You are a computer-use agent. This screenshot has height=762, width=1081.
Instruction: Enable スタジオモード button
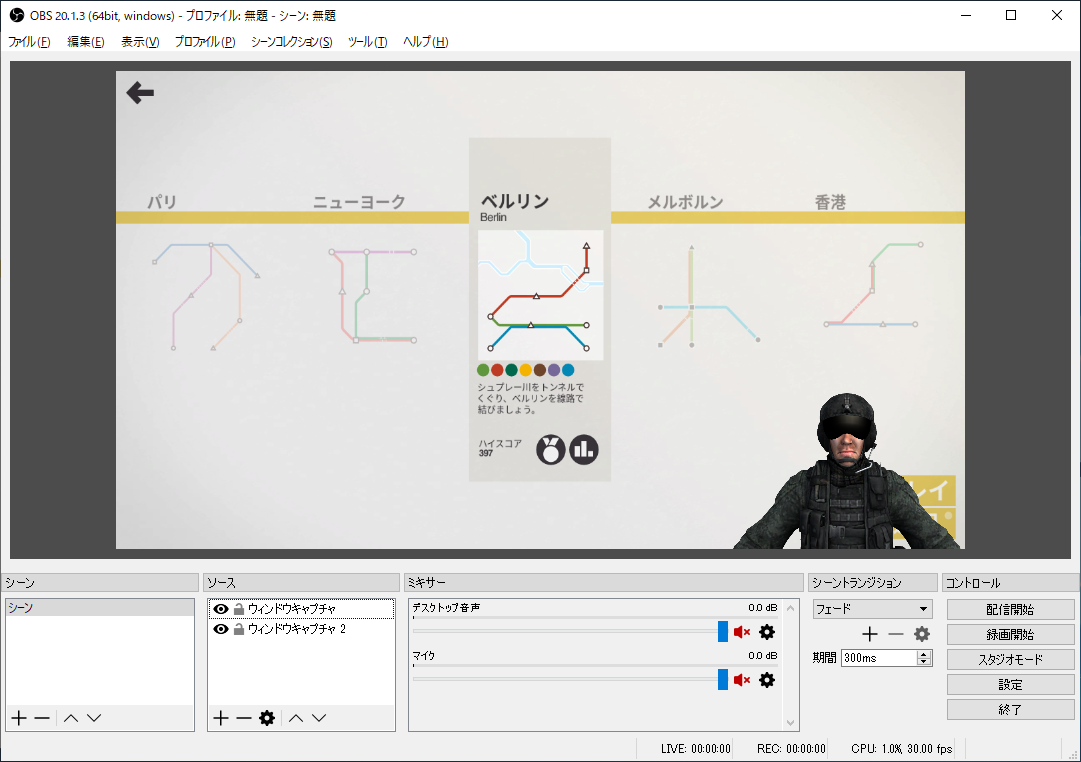tap(1010, 659)
